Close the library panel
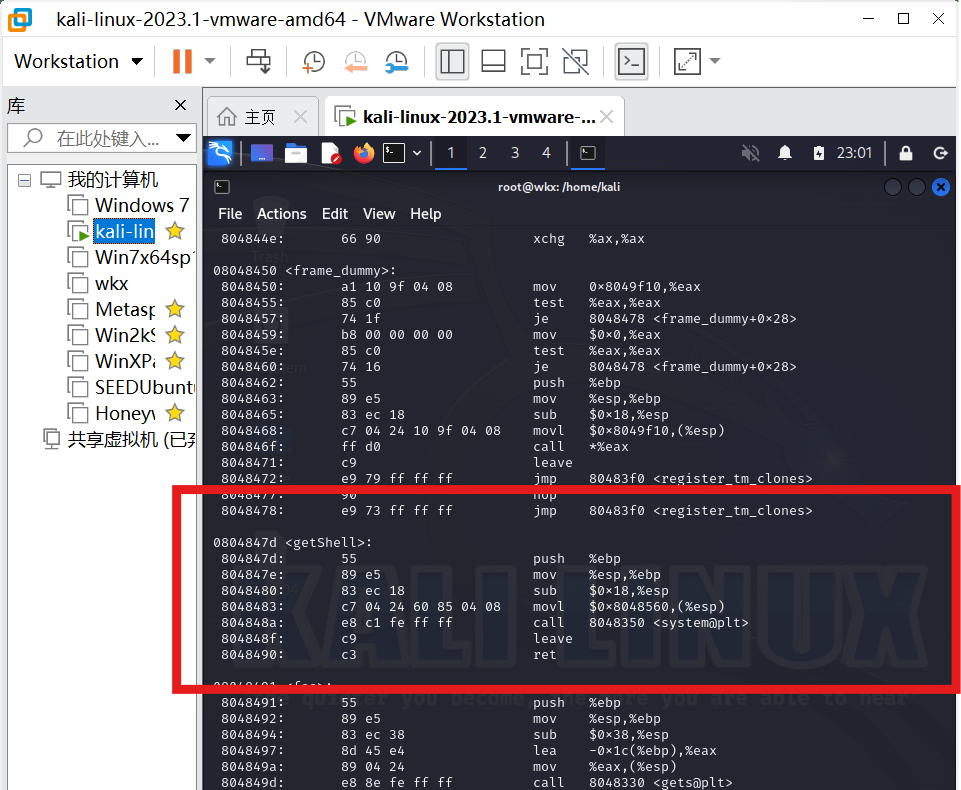The image size is (961, 790). (x=180, y=105)
